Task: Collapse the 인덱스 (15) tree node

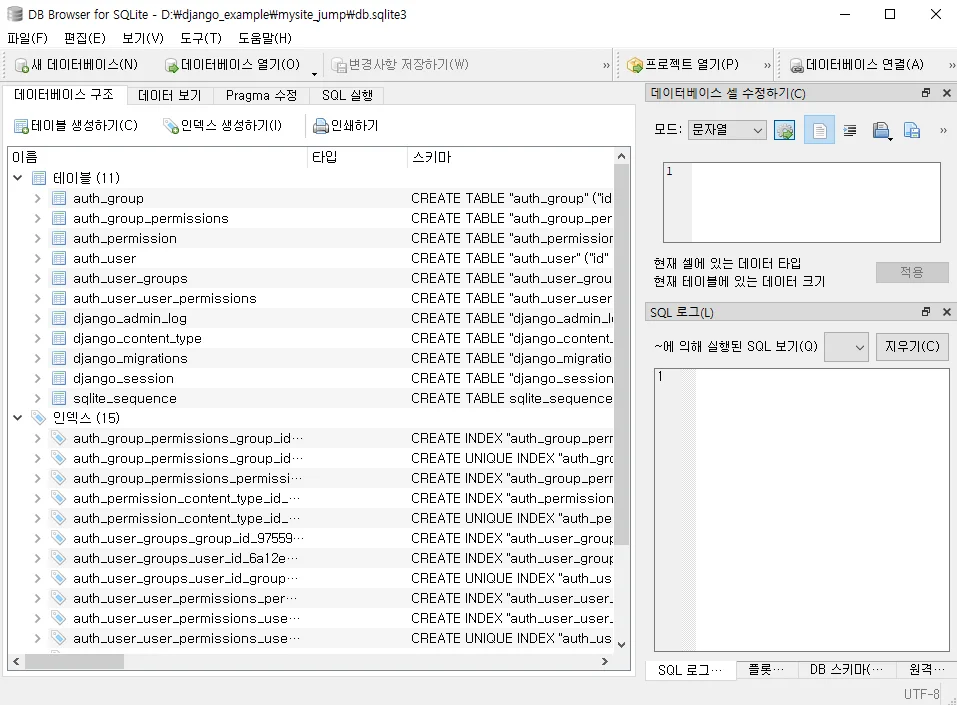Action: [18, 418]
